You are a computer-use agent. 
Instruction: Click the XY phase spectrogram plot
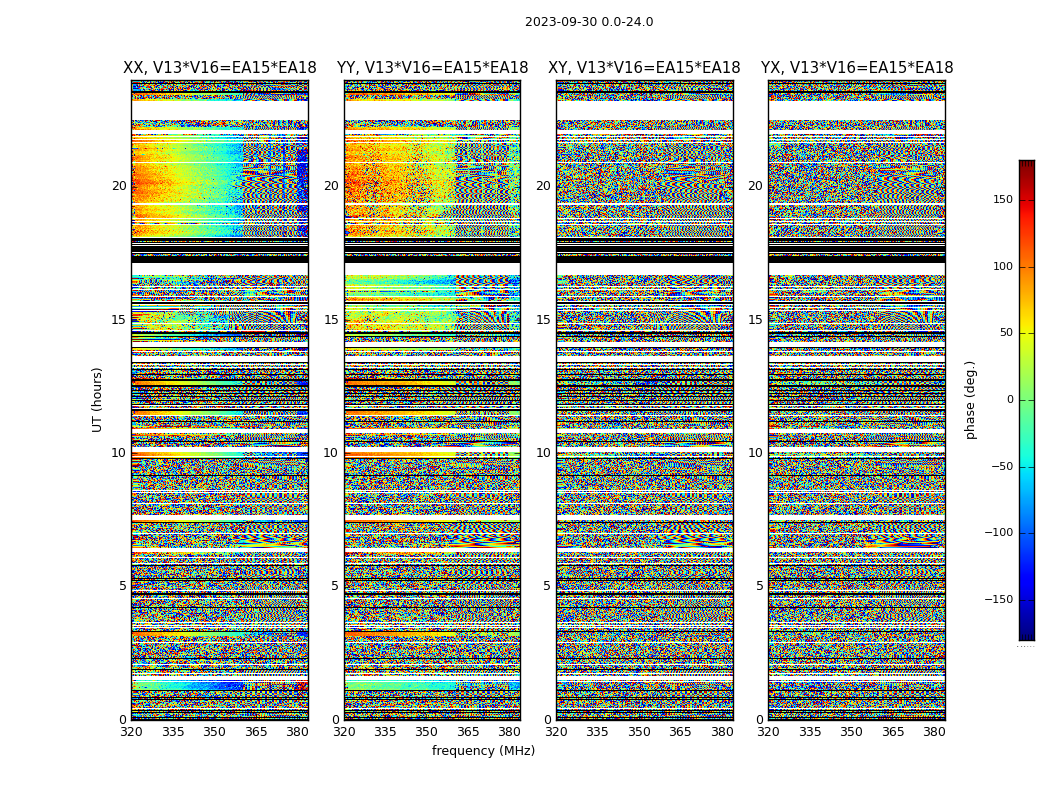645,400
